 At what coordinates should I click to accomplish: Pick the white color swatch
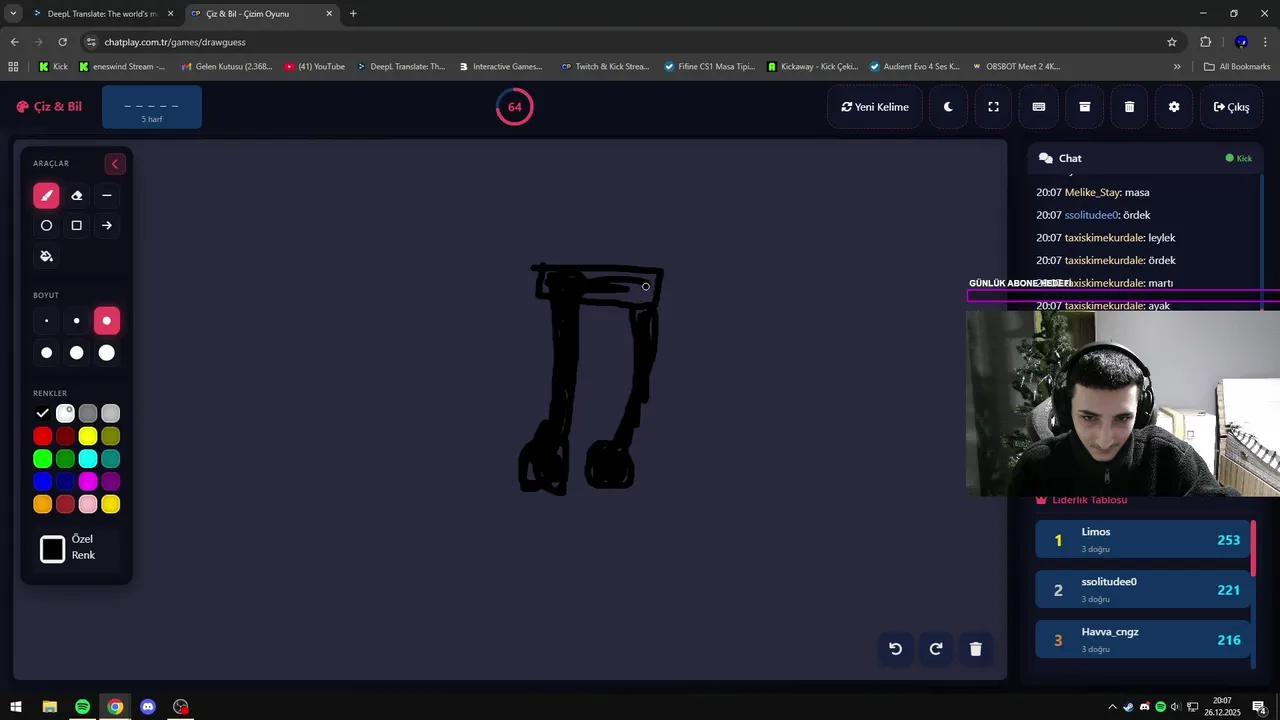65,413
